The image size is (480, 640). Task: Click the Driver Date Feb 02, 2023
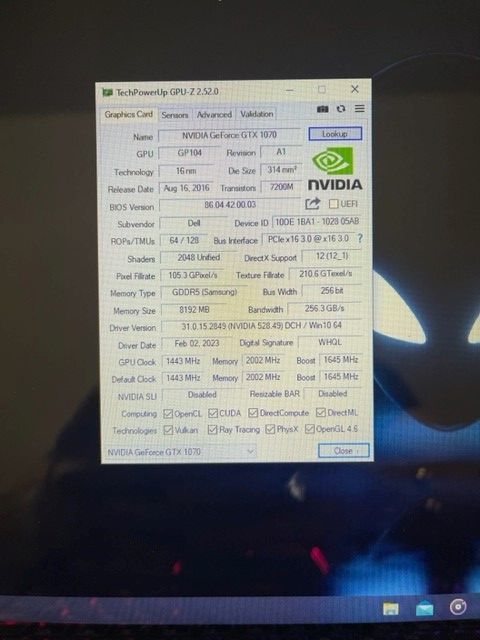click(x=197, y=344)
